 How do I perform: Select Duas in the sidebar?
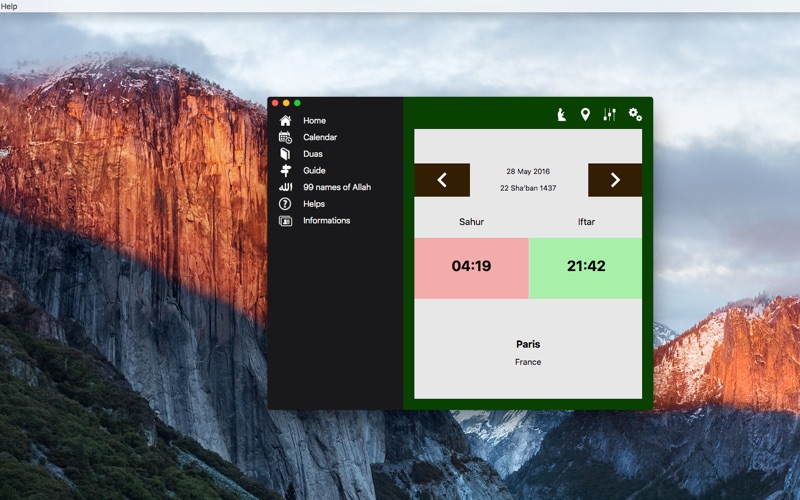coord(313,154)
